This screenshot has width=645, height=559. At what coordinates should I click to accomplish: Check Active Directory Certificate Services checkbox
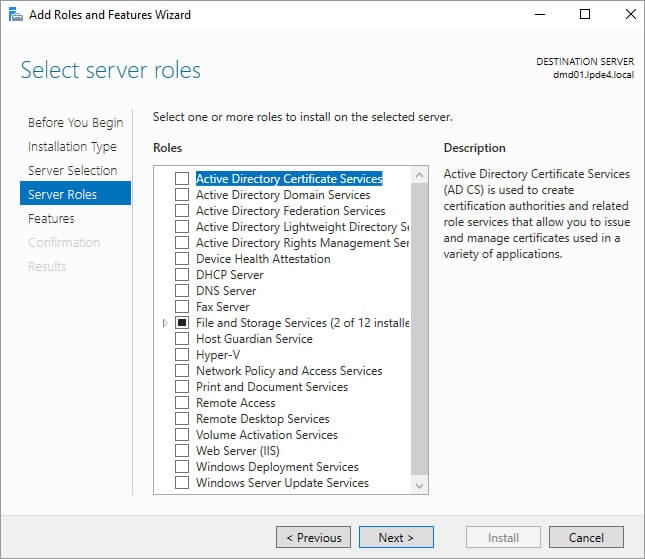182,179
